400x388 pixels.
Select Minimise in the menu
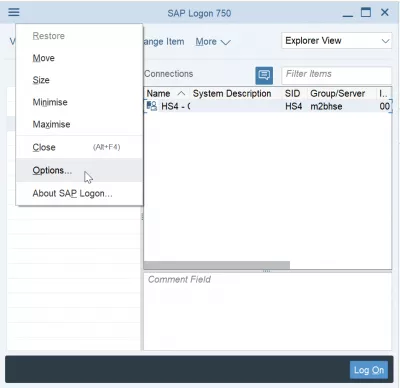[x=79, y=102]
